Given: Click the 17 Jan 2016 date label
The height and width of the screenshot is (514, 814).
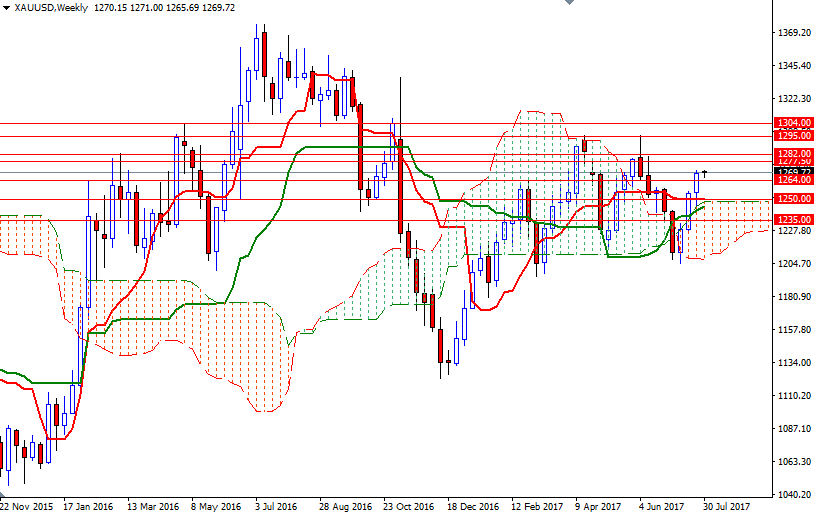Looking at the screenshot, I should pyautogui.click(x=88, y=507).
